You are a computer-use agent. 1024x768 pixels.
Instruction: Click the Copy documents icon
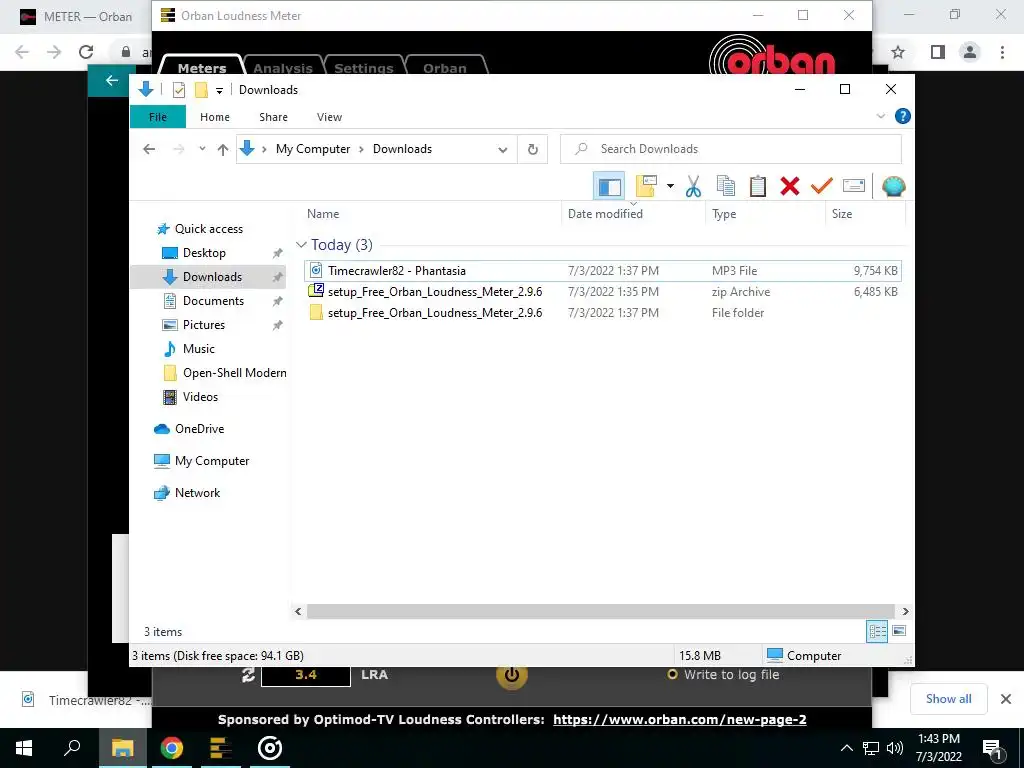click(726, 186)
